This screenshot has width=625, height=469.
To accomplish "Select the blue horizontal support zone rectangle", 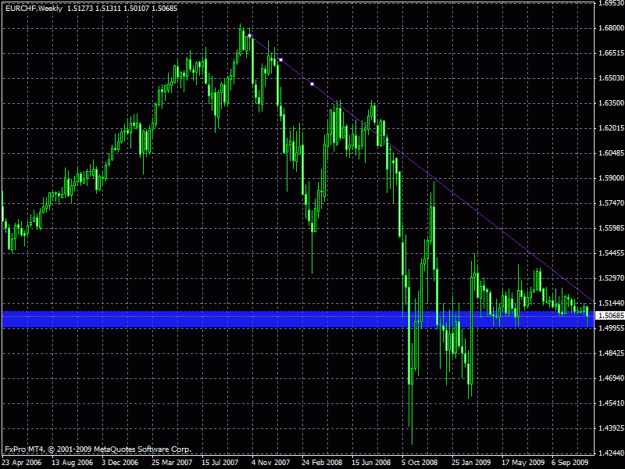I will [x=298, y=320].
